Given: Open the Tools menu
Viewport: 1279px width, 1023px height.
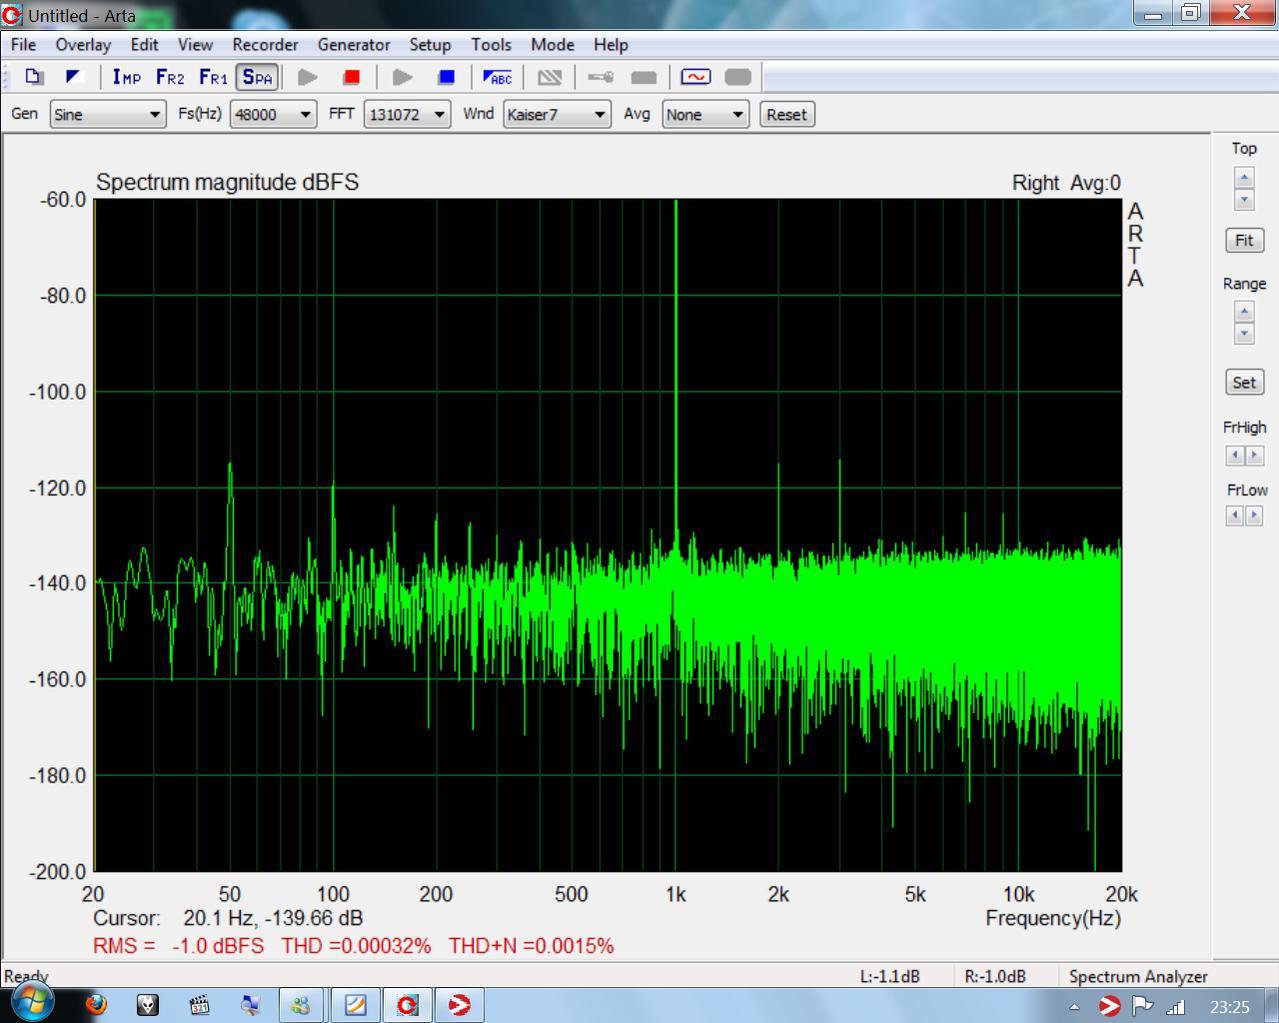Looking at the screenshot, I should (491, 44).
